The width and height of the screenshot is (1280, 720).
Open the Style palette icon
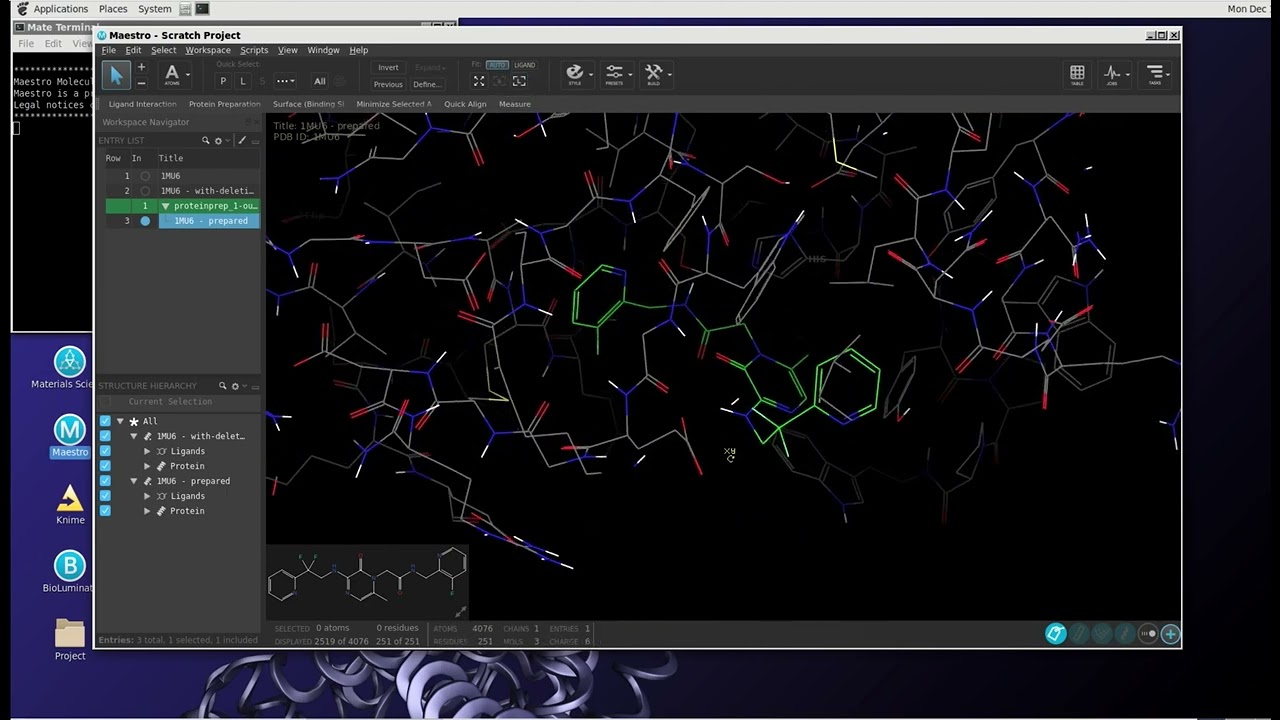click(x=575, y=75)
